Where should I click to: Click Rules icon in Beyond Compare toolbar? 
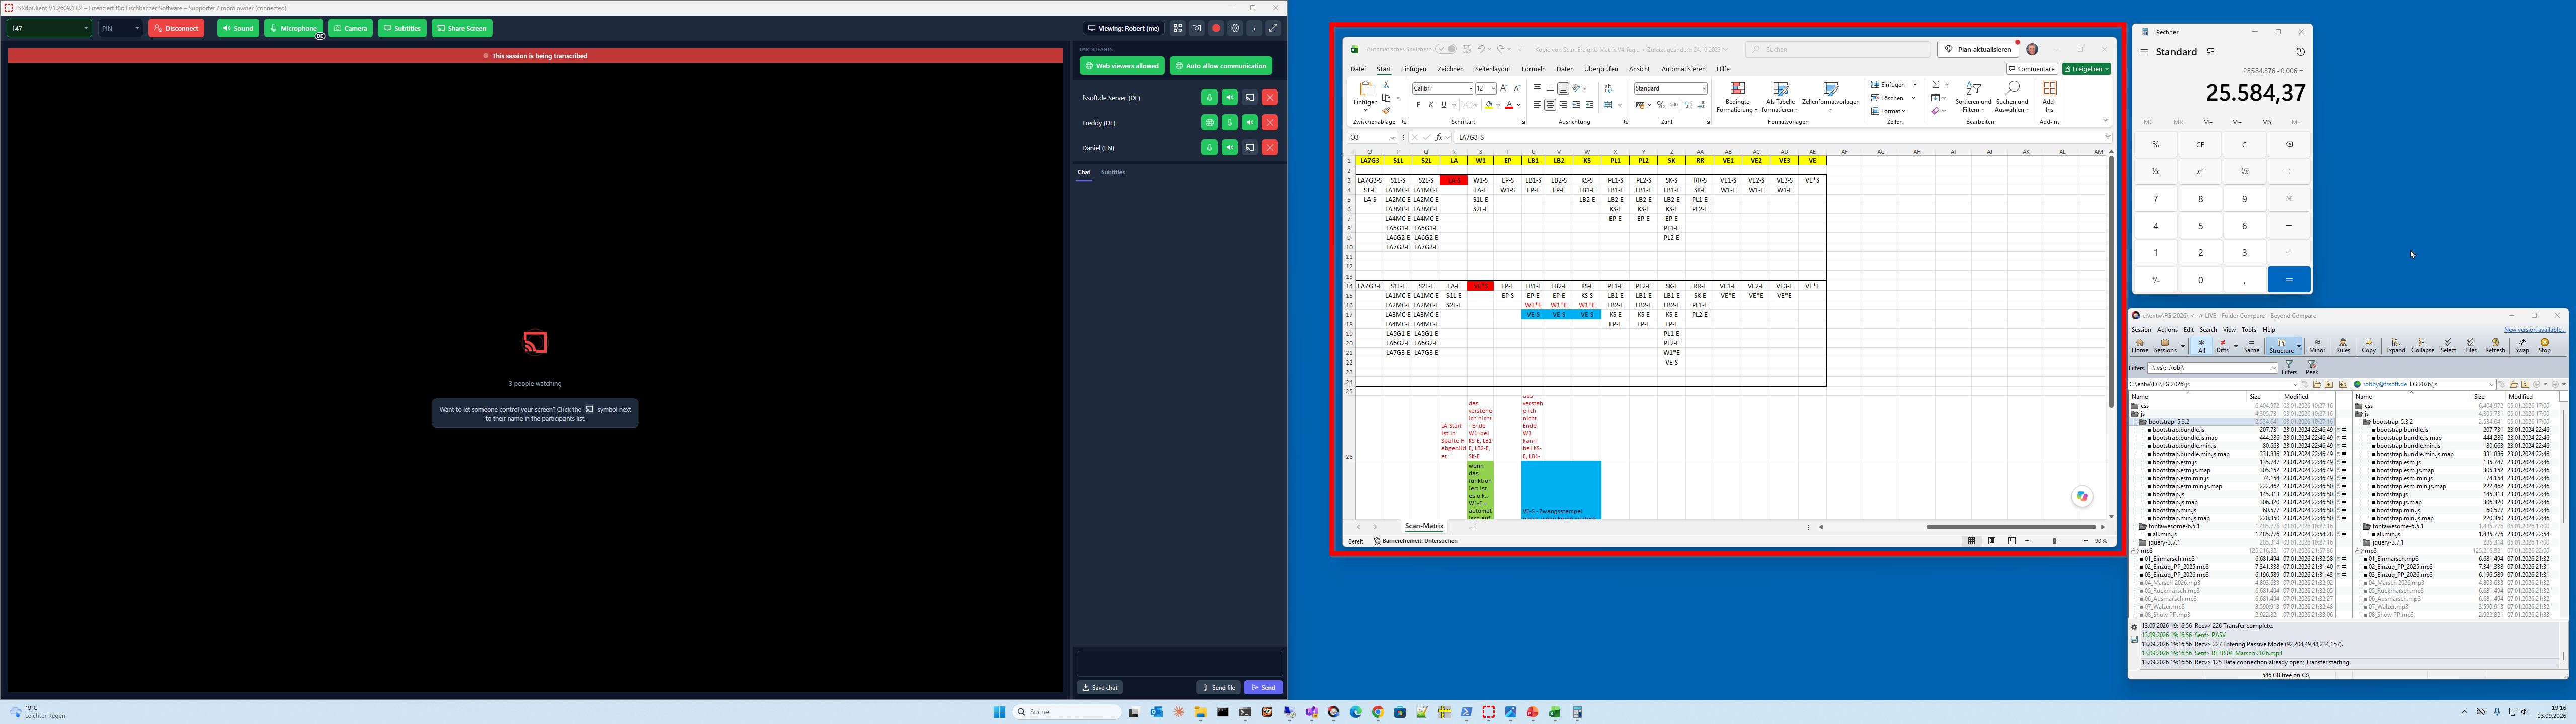coord(2343,346)
